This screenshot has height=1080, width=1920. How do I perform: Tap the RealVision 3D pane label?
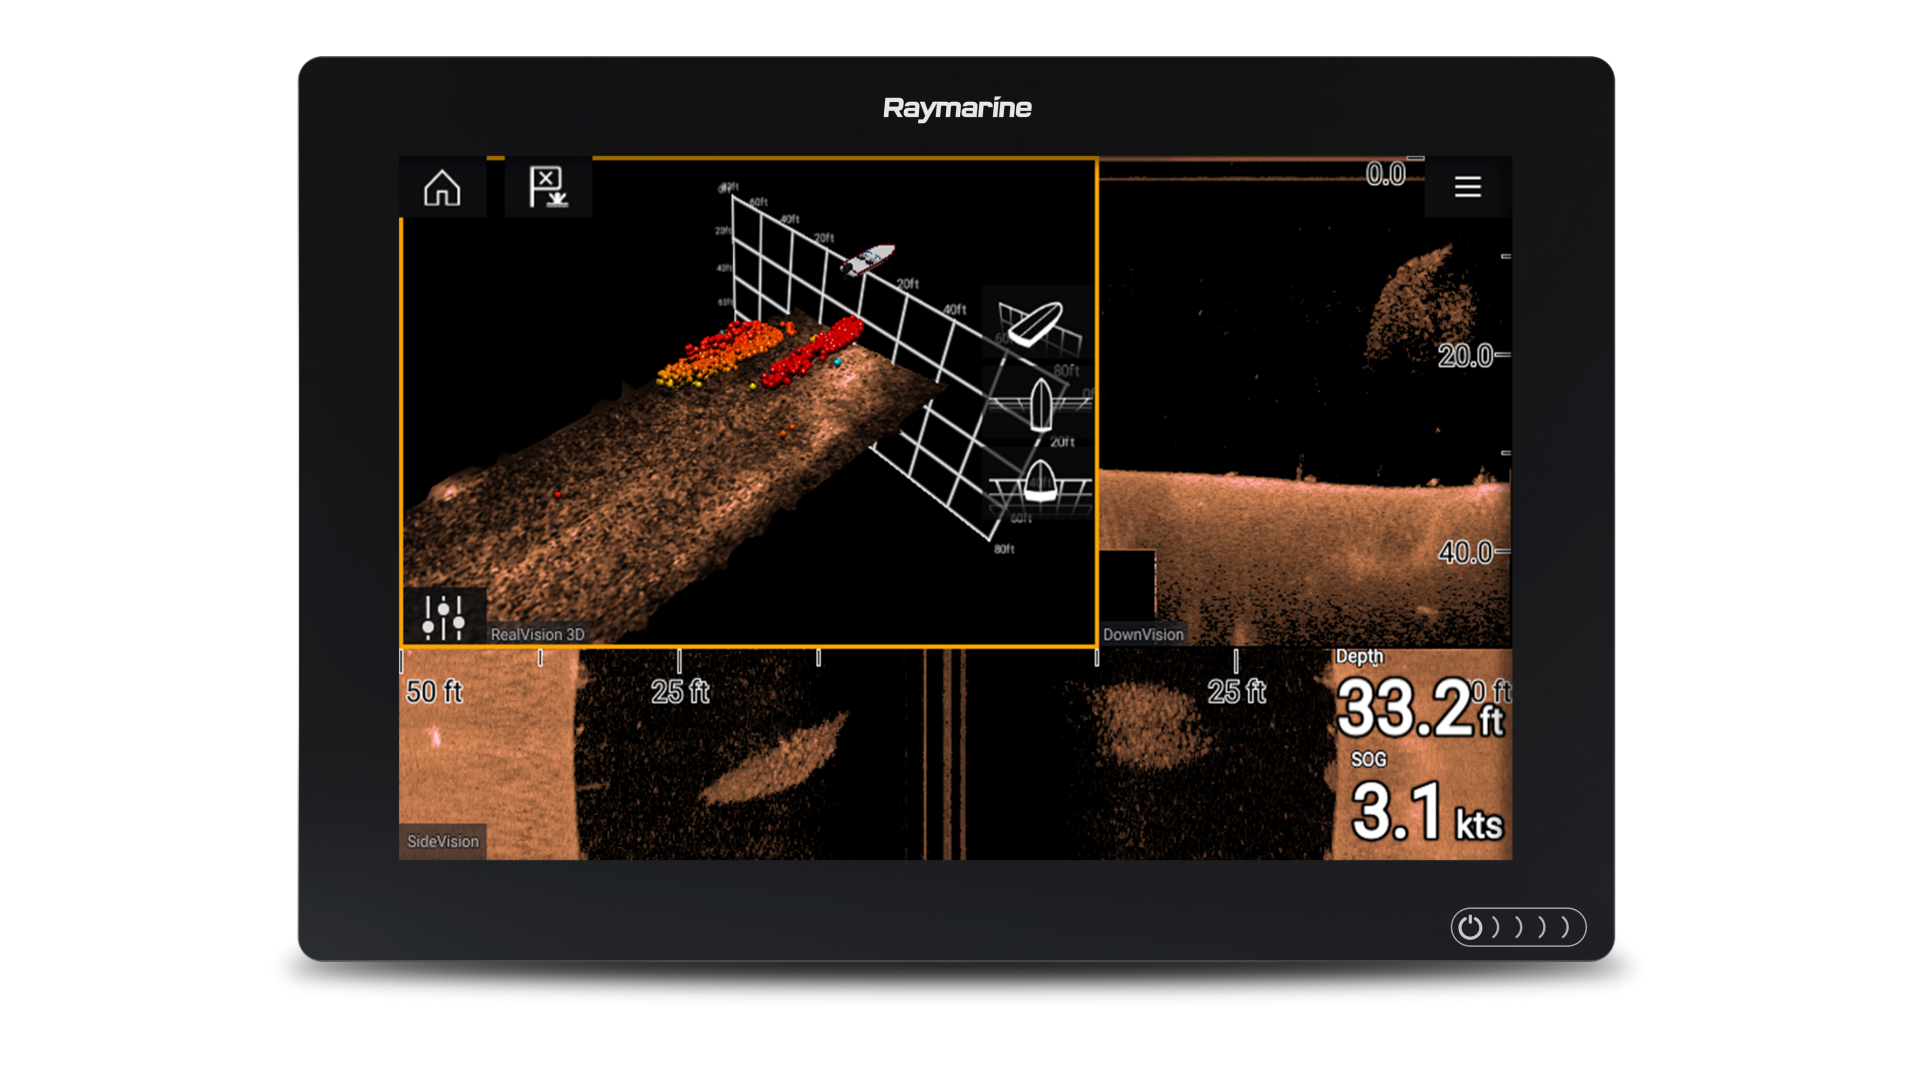(537, 634)
